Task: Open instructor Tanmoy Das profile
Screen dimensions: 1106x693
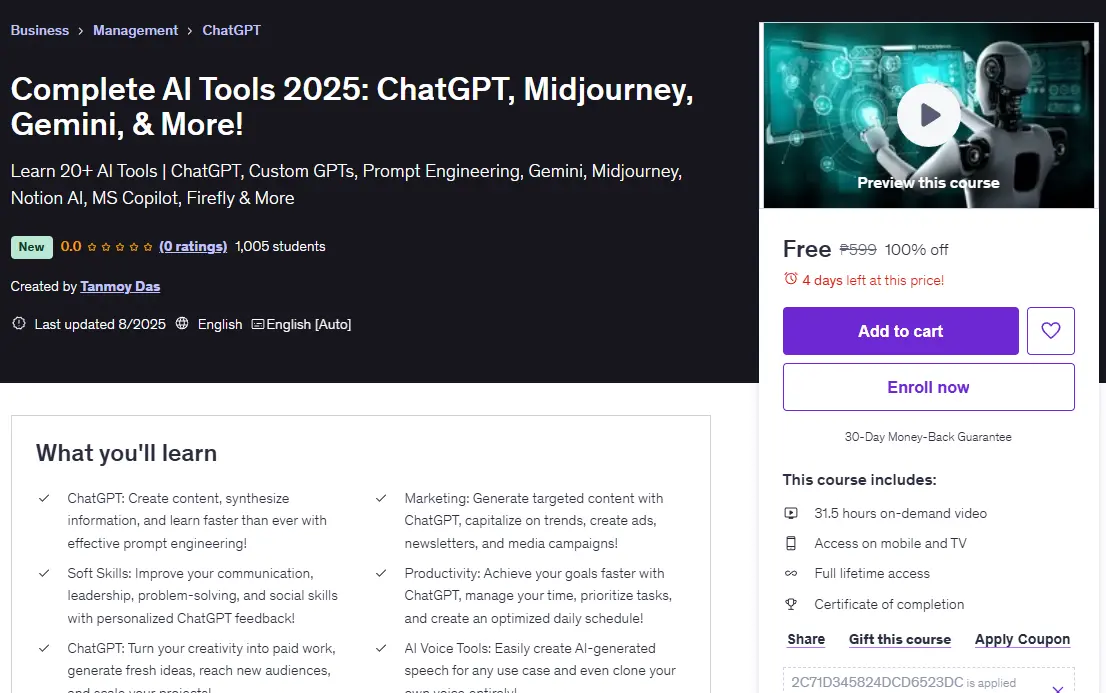Action: pos(120,287)
